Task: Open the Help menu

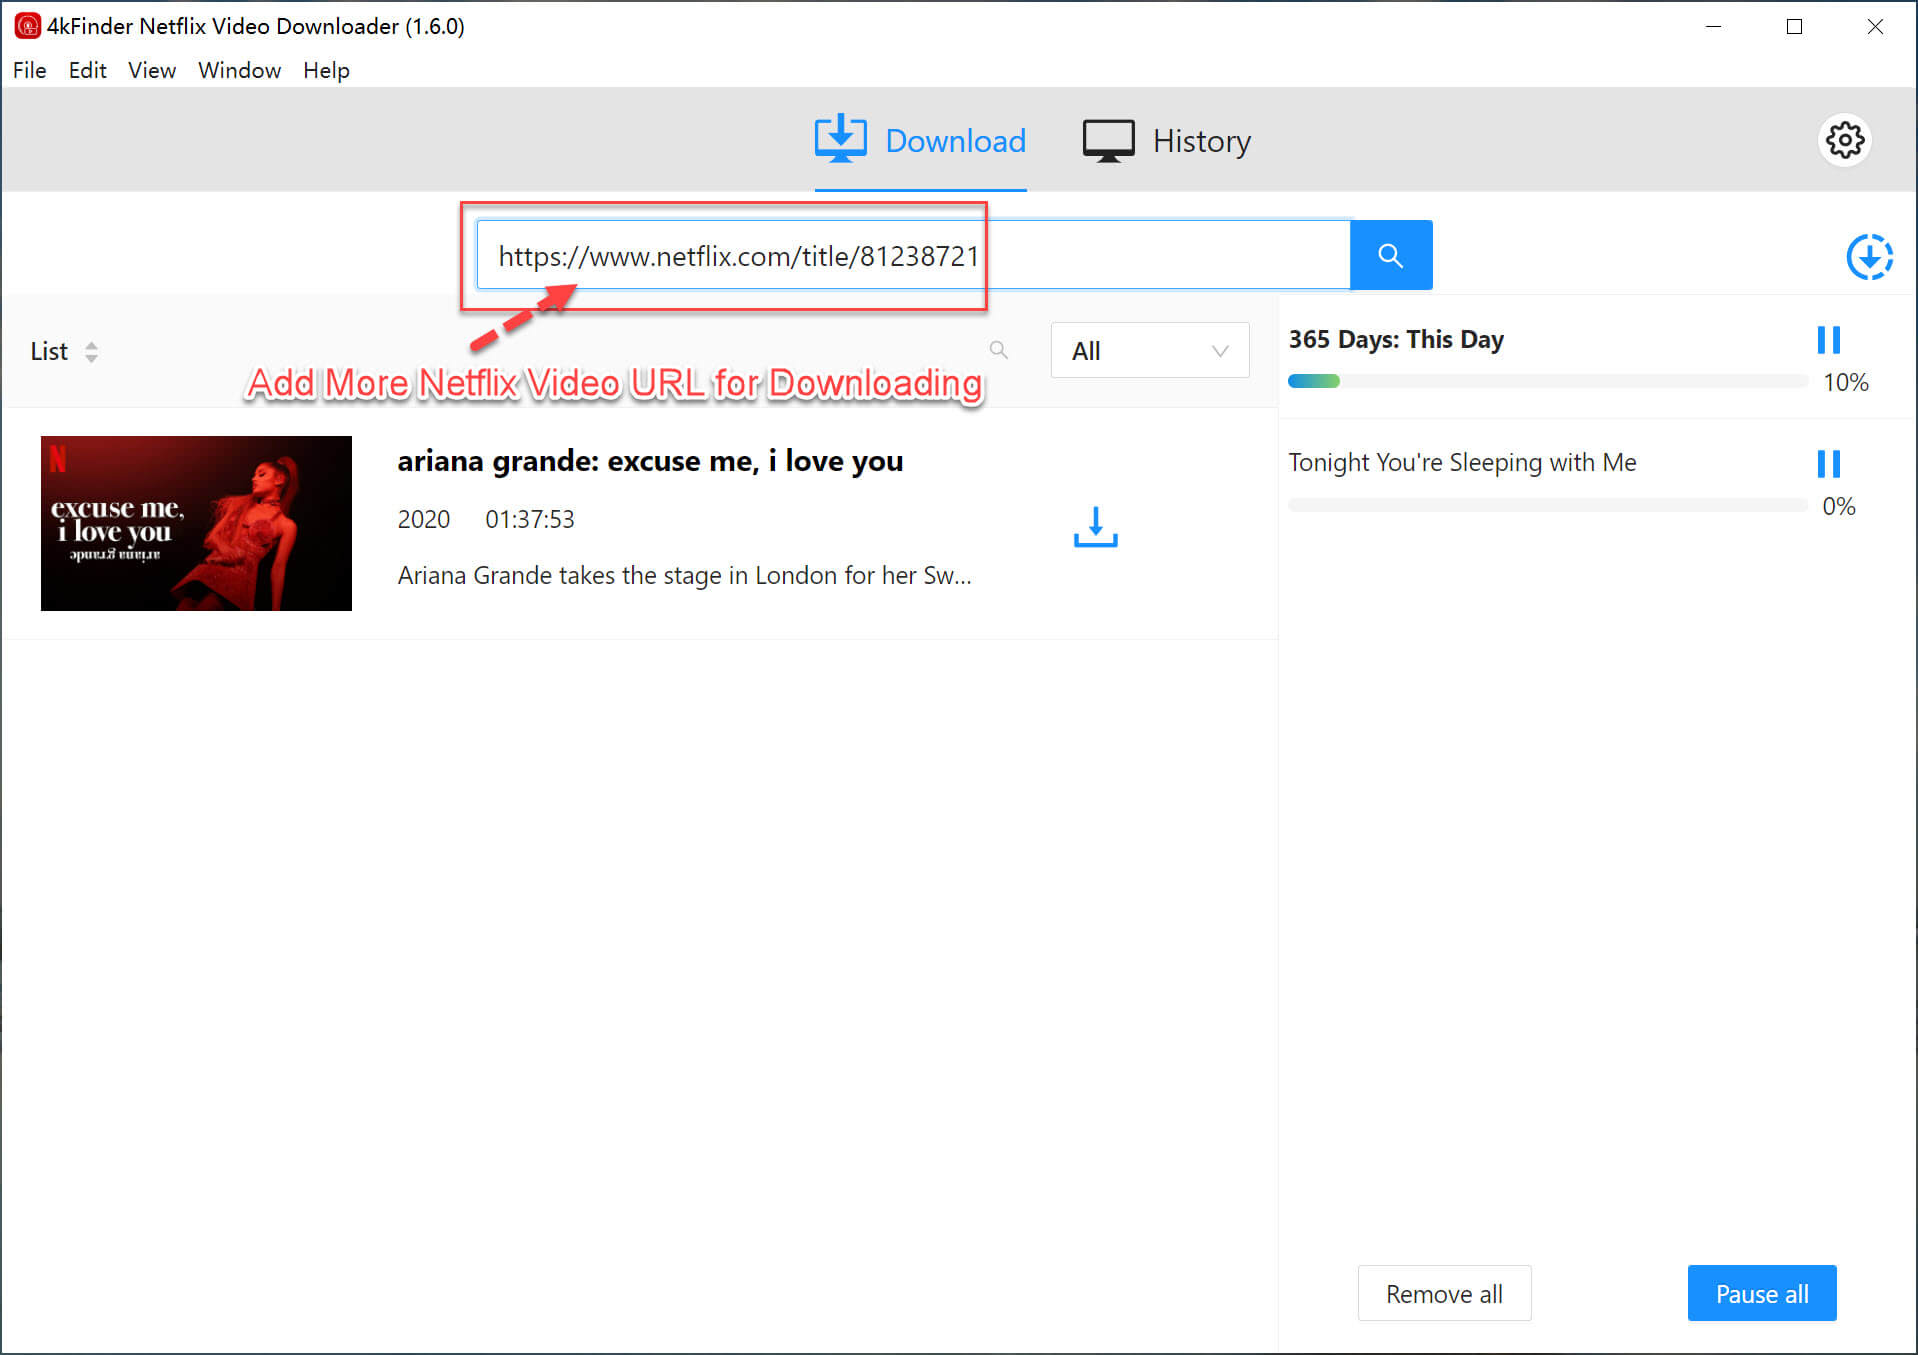Action: pyautogui.click(x=327, y=70)
